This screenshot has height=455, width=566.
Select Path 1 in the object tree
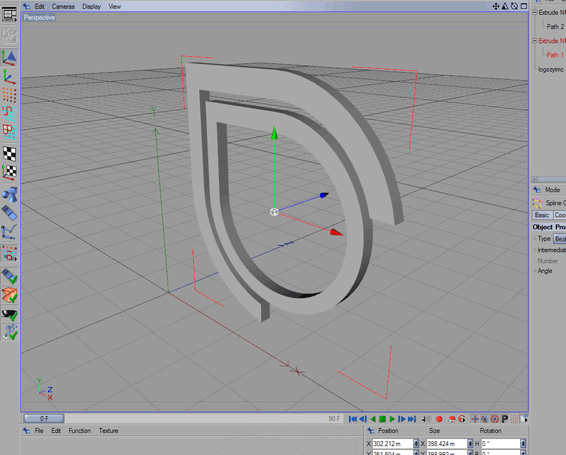[555, 55]
